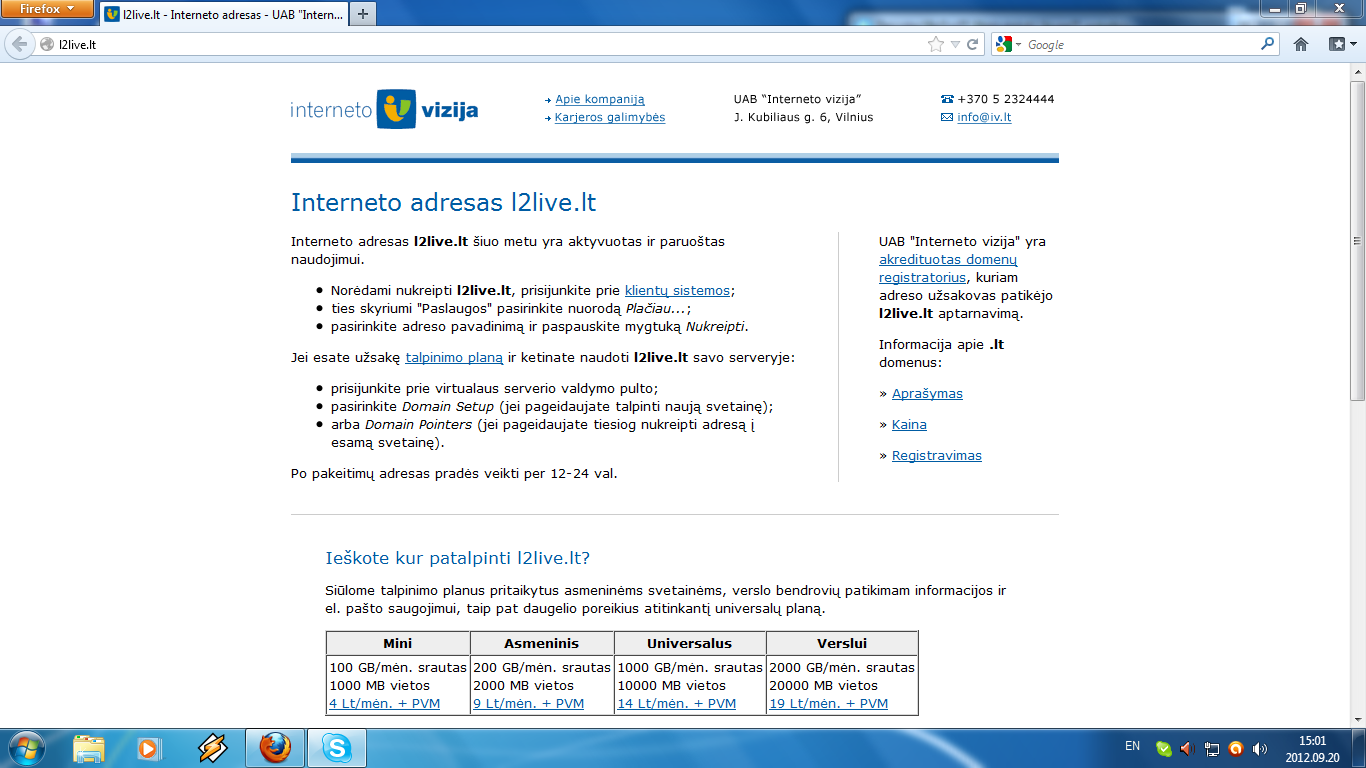
Task: Open Winamp from the taskbar
Action: click(212, 748)
